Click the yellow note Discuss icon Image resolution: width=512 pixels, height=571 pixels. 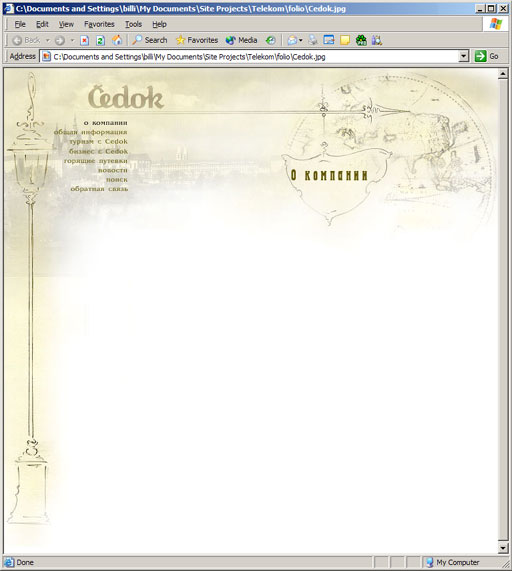pyautogui.click(x=345, y=40)
